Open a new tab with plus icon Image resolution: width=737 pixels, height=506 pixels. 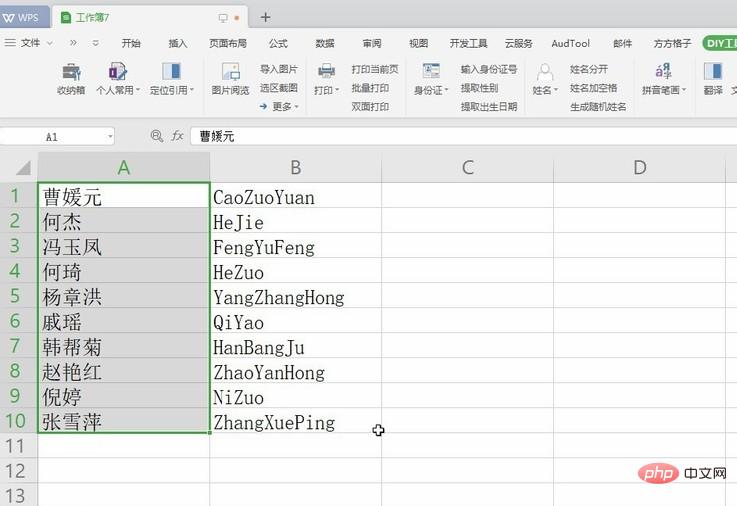point(265,17)
